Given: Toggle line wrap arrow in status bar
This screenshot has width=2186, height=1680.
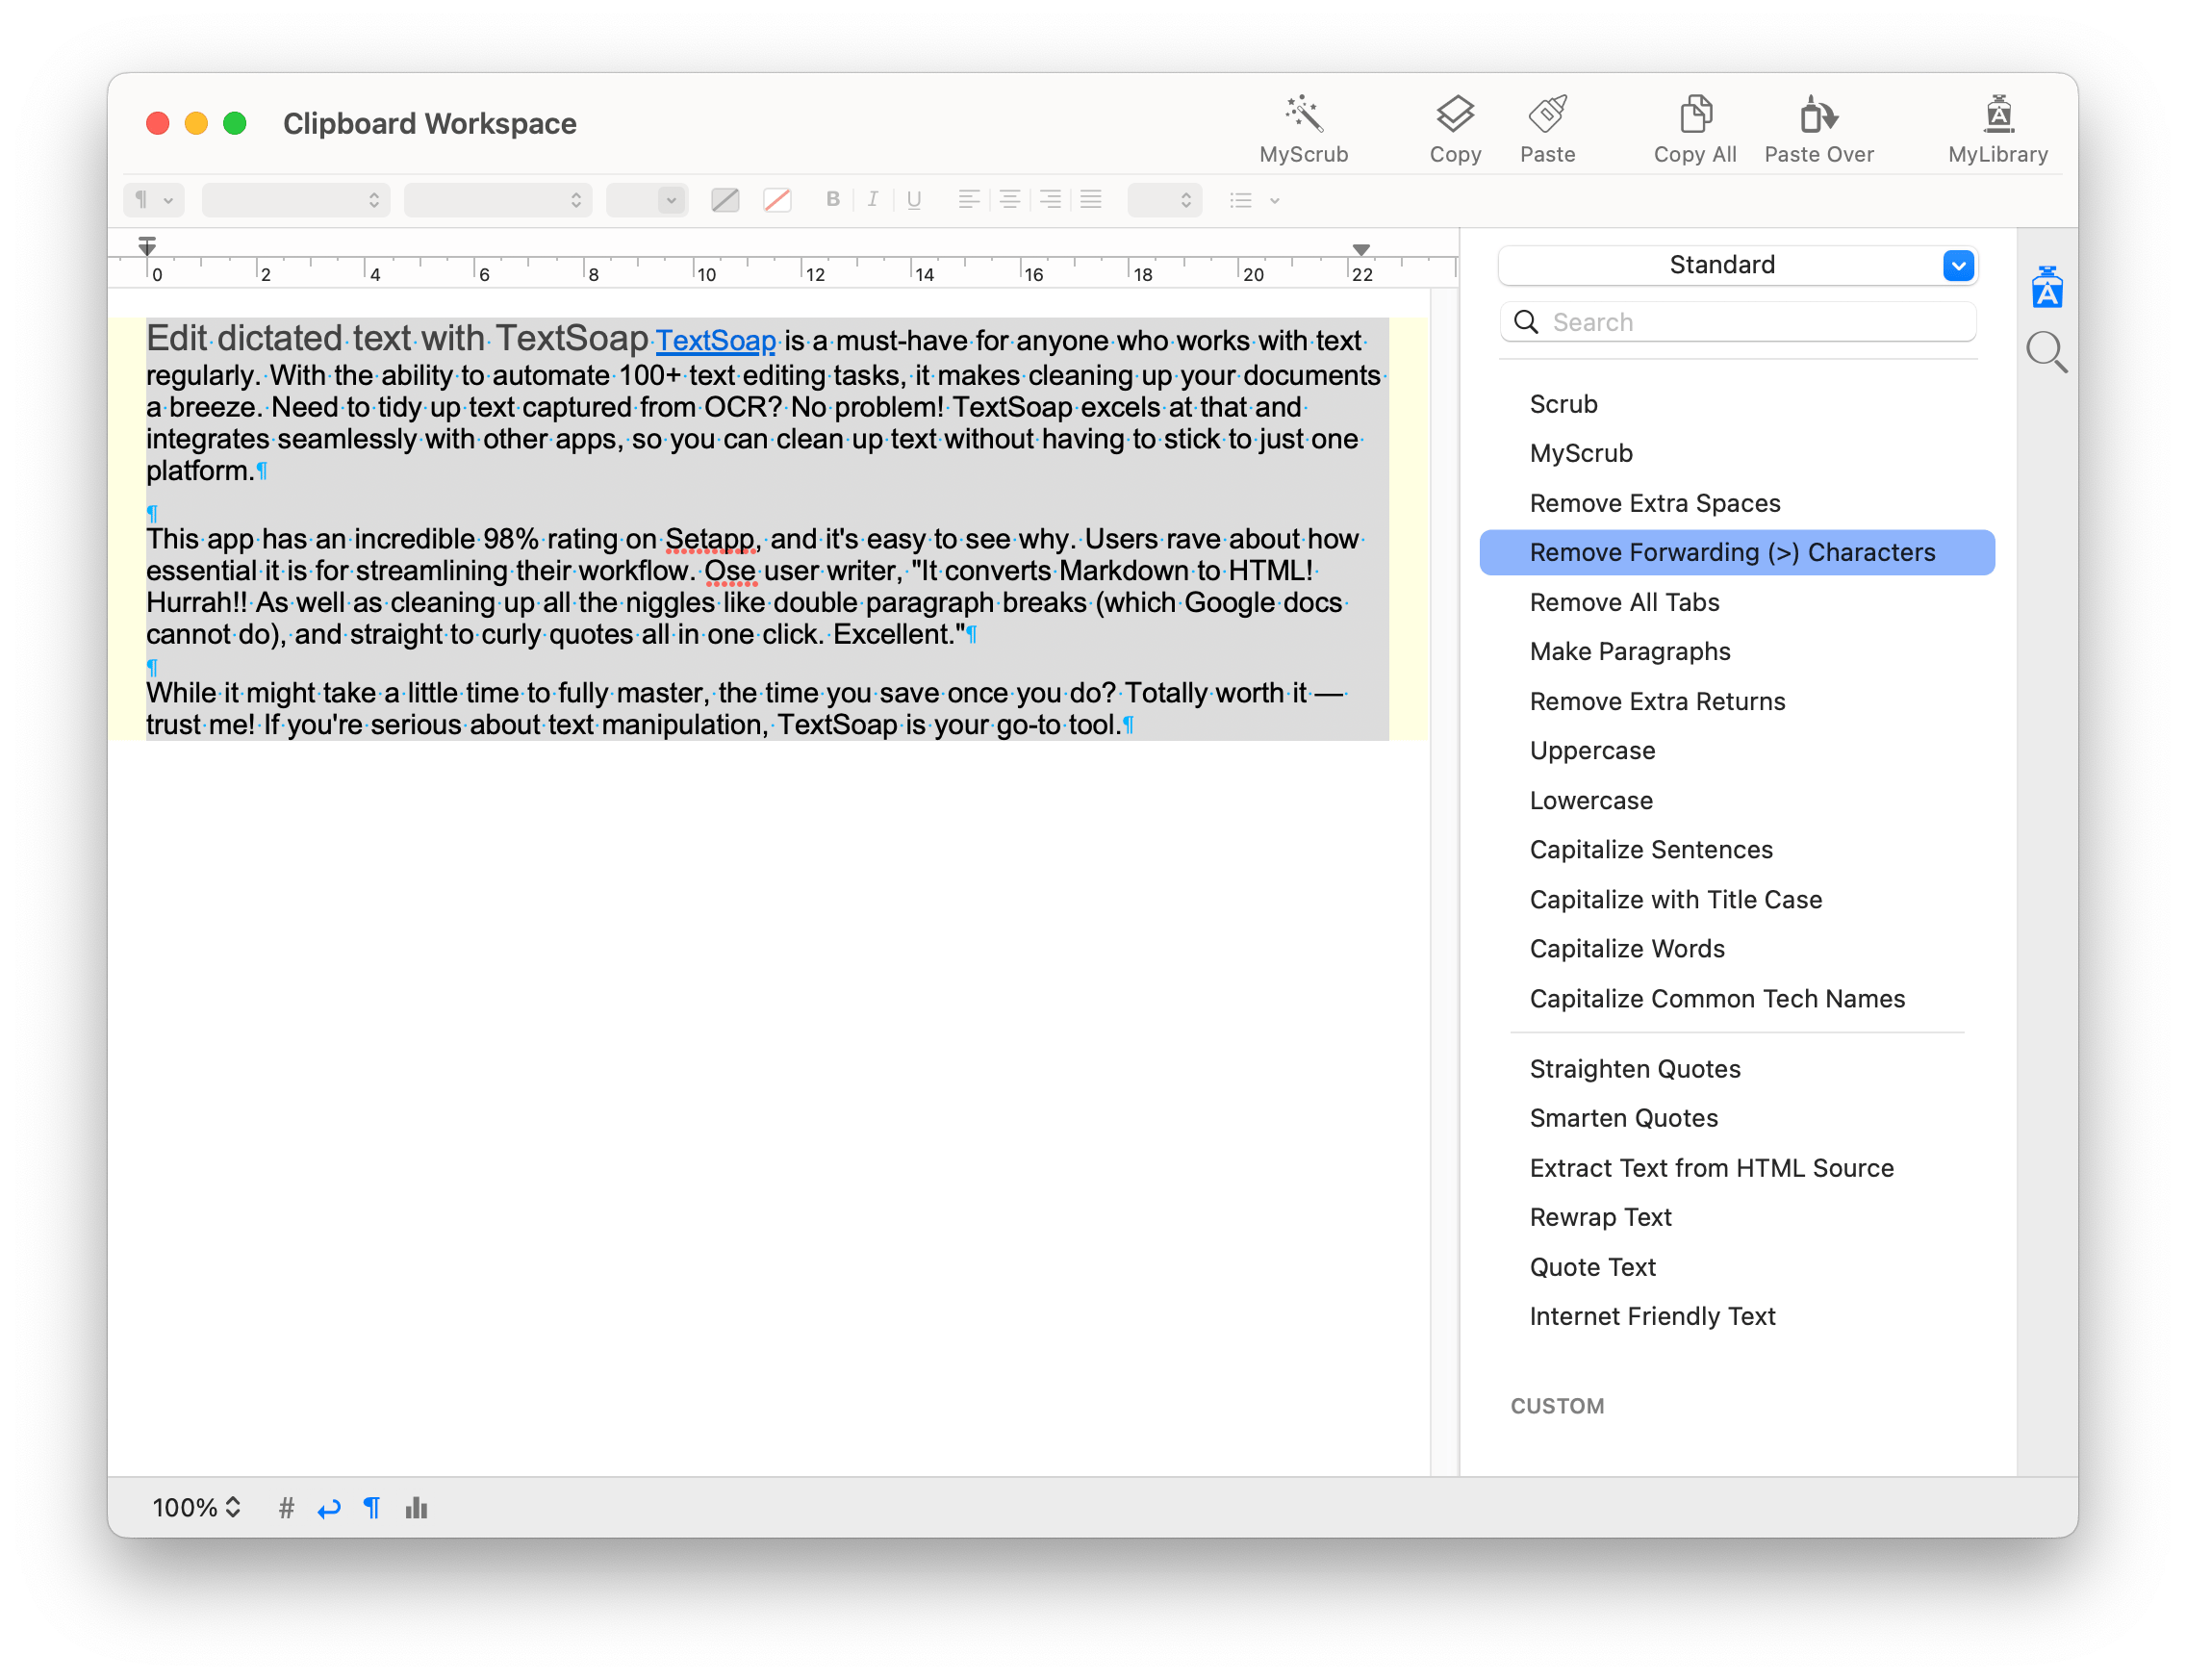Looking at the screenshot, I should click(329, 1508).
